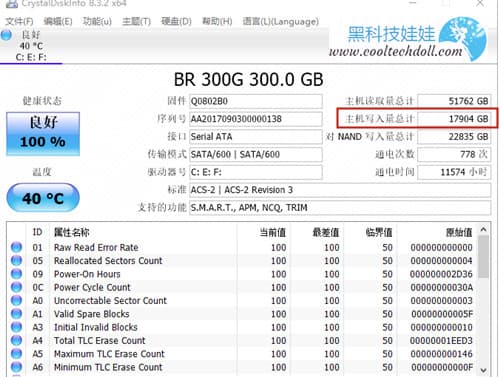Viewport: 500px width, 377px height.
Task: Open the 主题(T) menu
Action: pyautogui.click(x=137, y=22)
